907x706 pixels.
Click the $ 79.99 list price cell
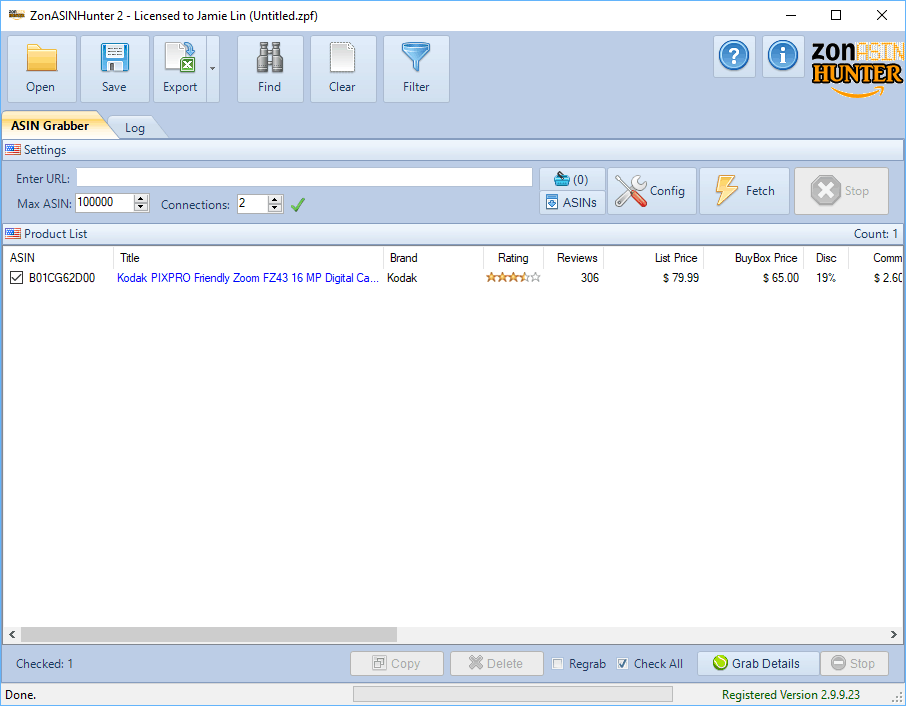681,278
